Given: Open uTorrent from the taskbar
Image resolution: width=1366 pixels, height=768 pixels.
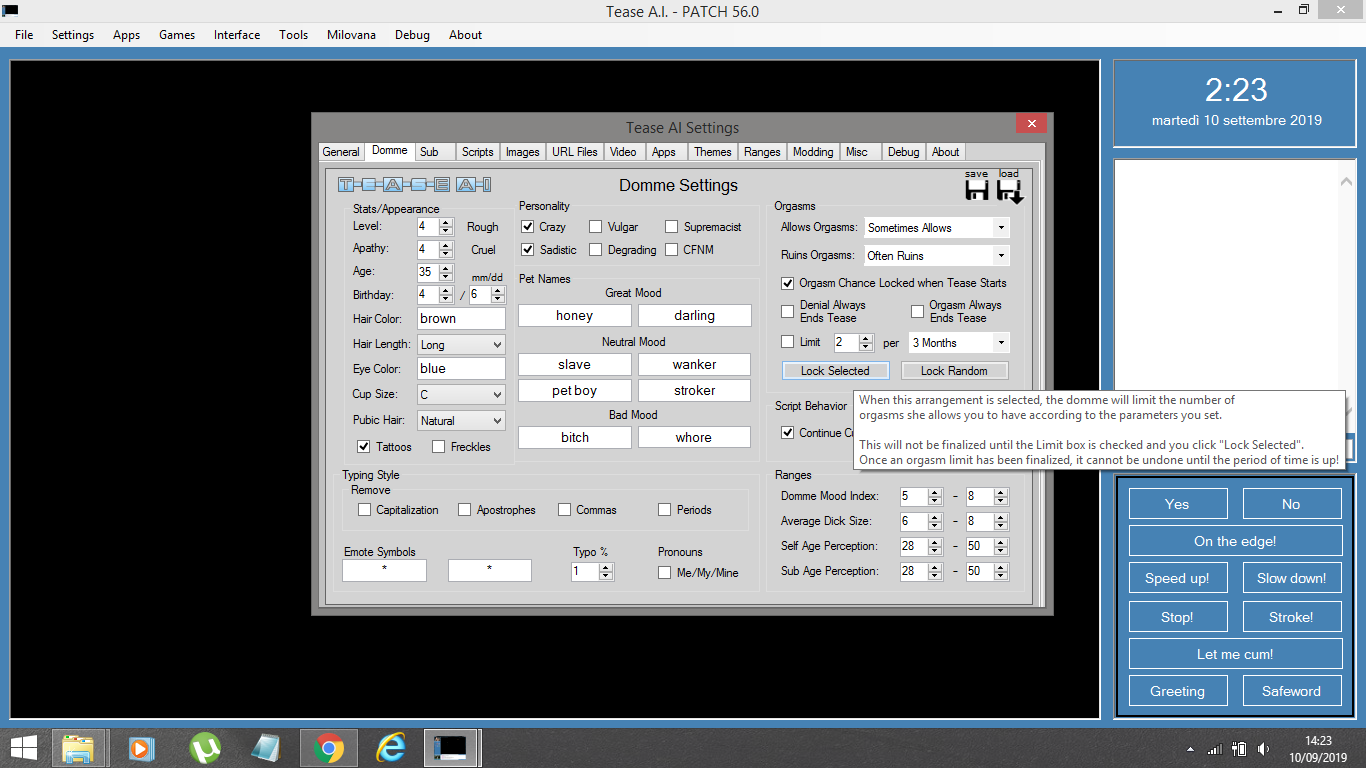Looking at the screenshot, I should (x=204, y=748).
